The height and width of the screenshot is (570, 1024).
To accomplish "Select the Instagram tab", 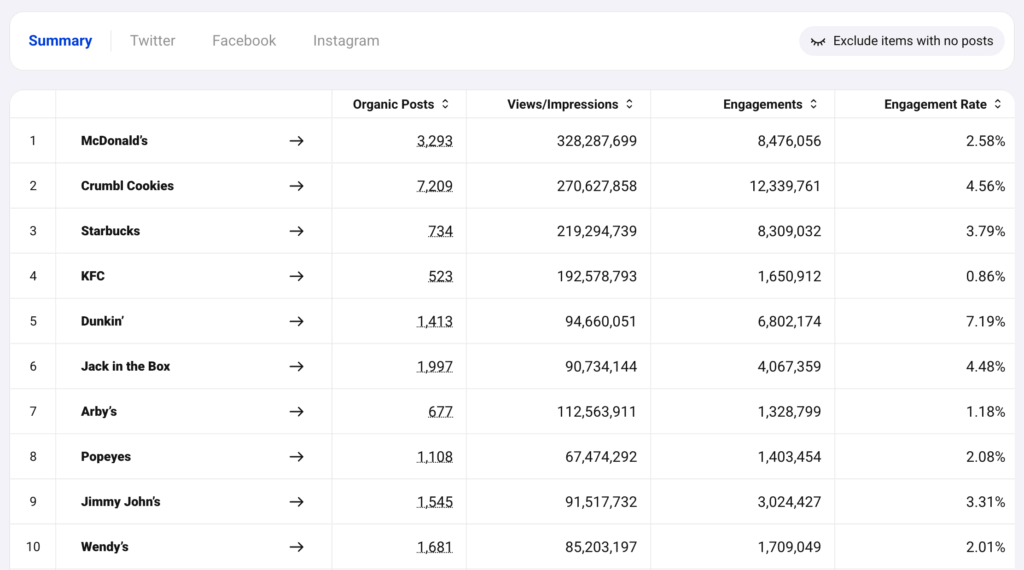I will 346,41.
